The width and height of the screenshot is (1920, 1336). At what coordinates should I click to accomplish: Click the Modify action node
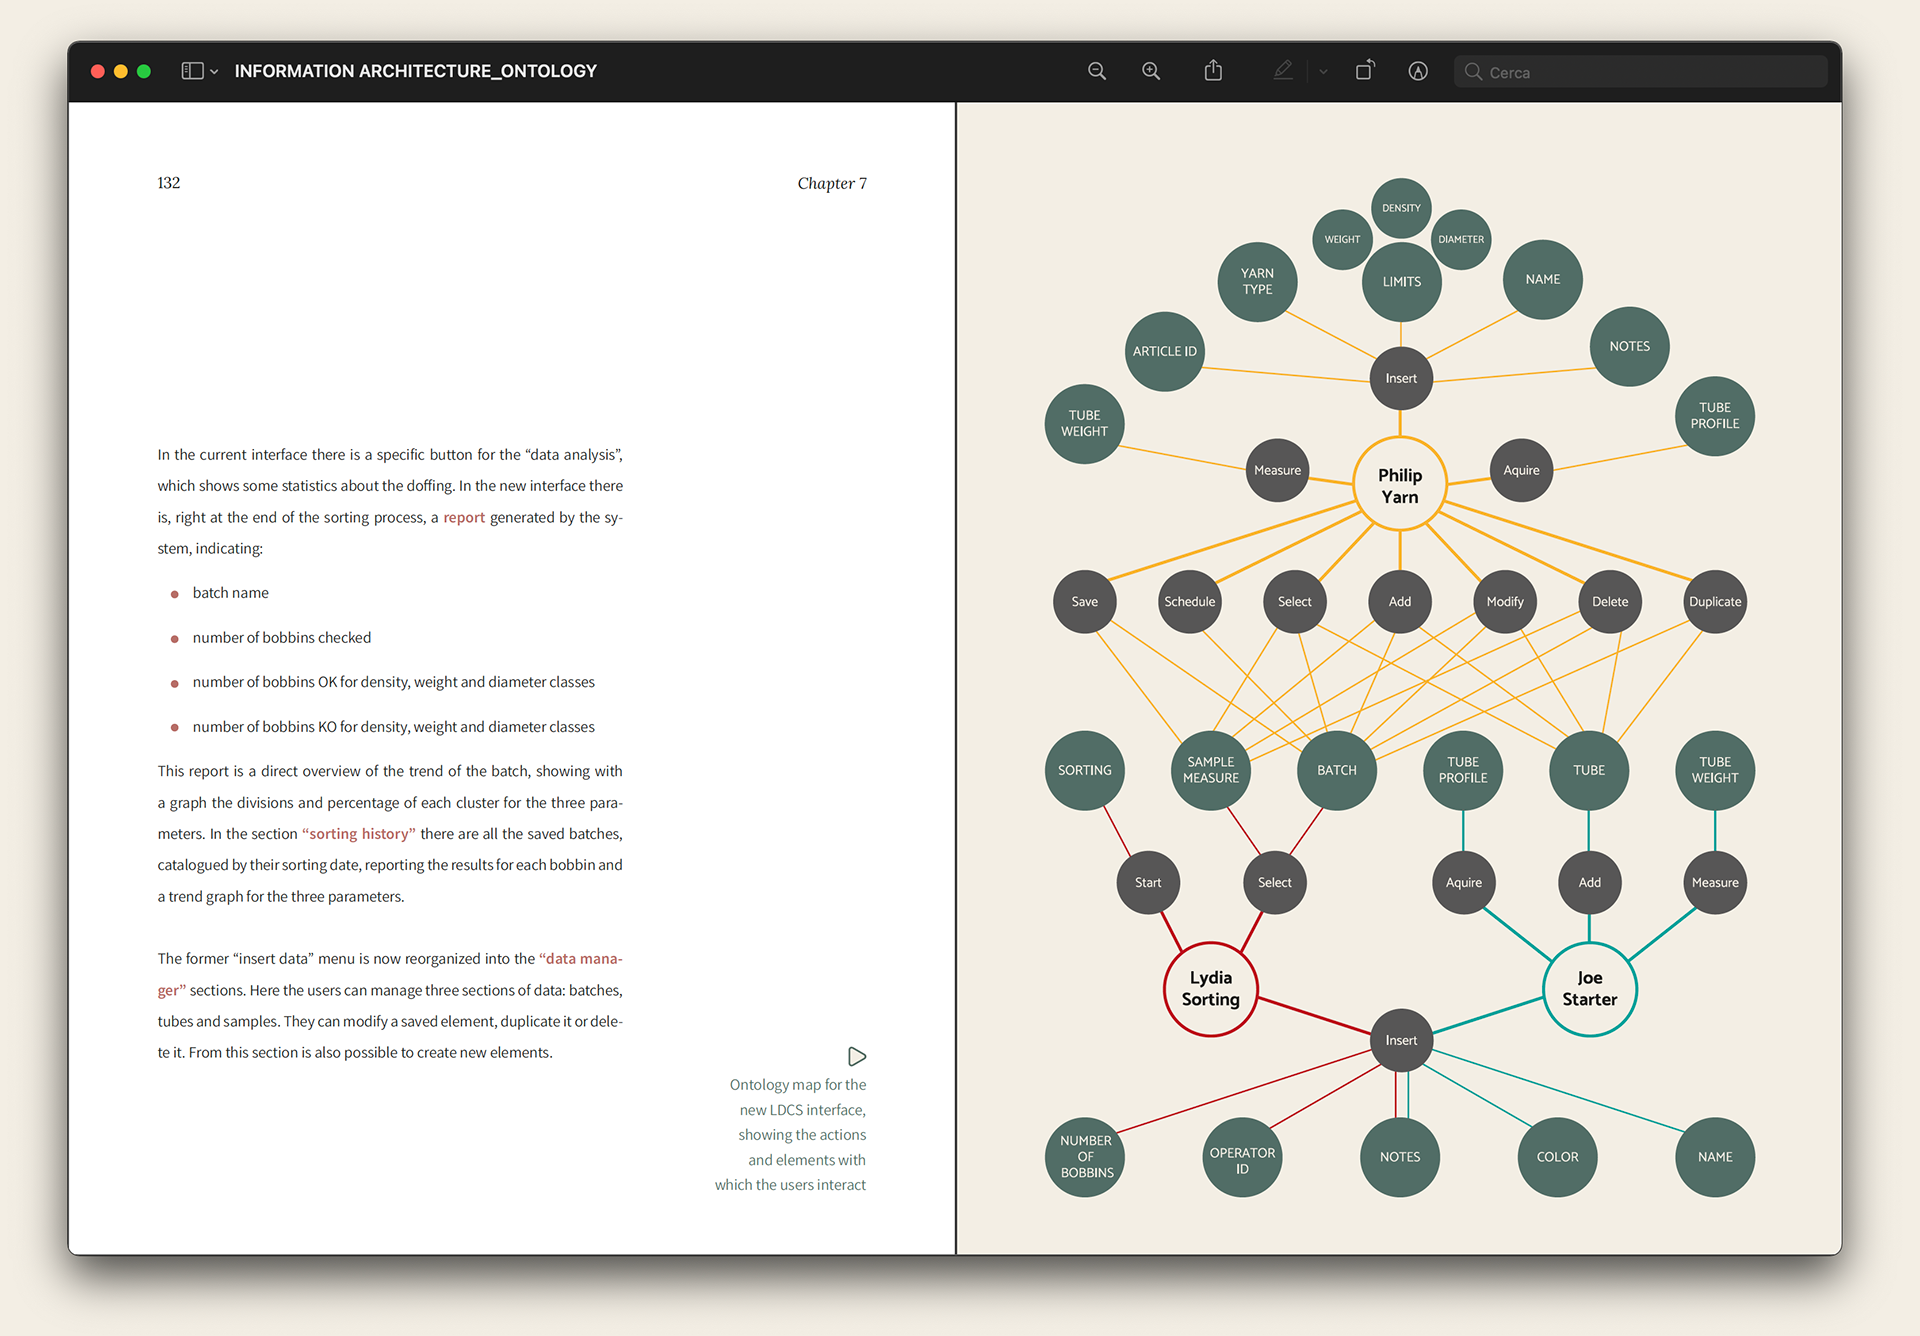[x=1504, y=601]
